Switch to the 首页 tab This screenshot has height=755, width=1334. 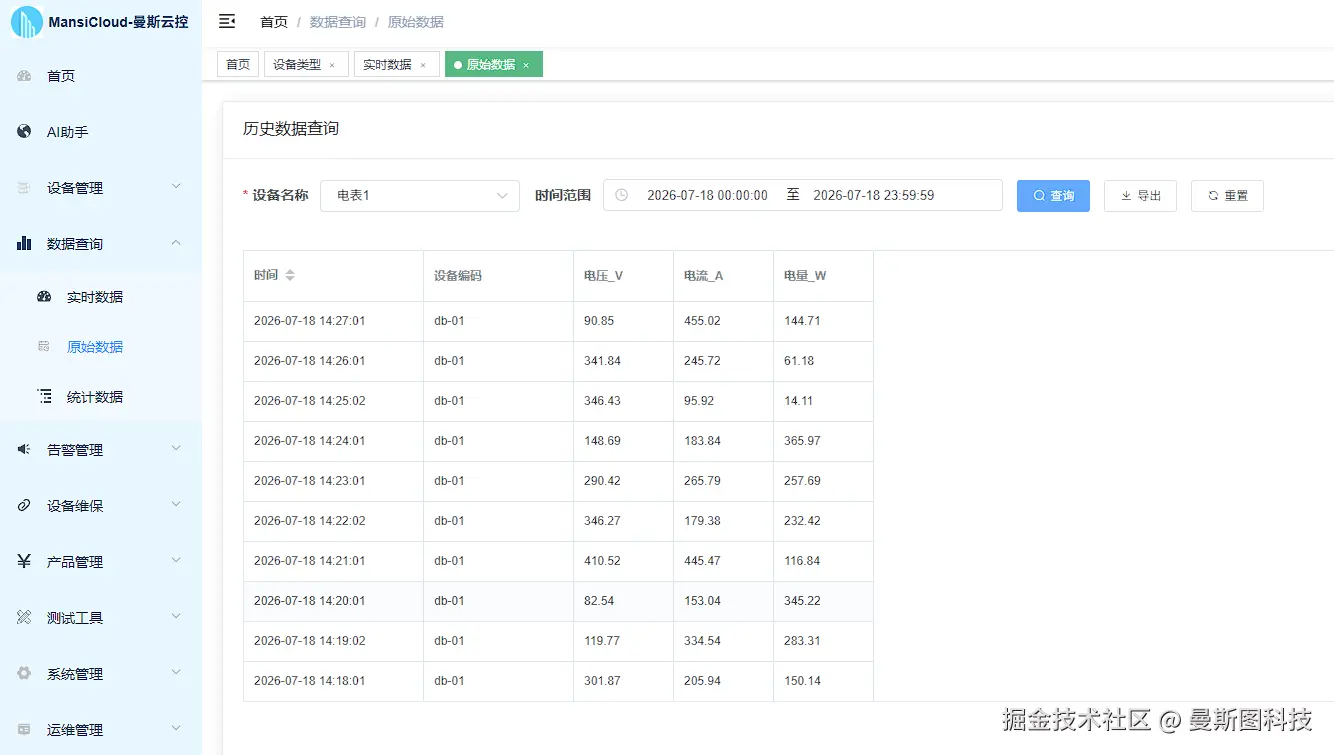(x=238, y=64)
